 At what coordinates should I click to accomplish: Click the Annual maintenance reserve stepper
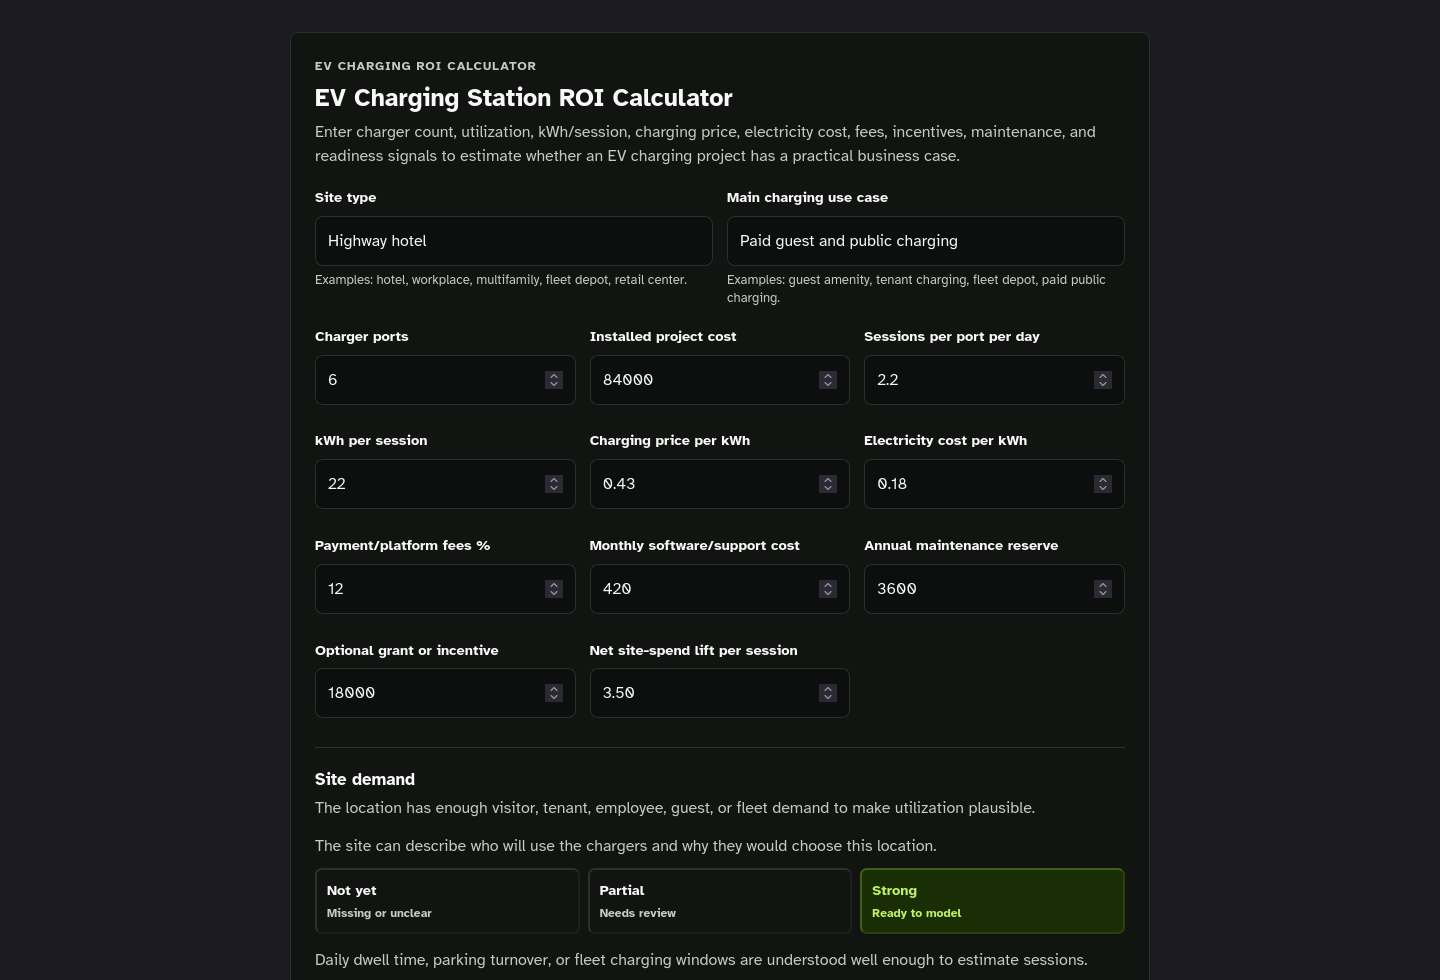pos(1103,589)
